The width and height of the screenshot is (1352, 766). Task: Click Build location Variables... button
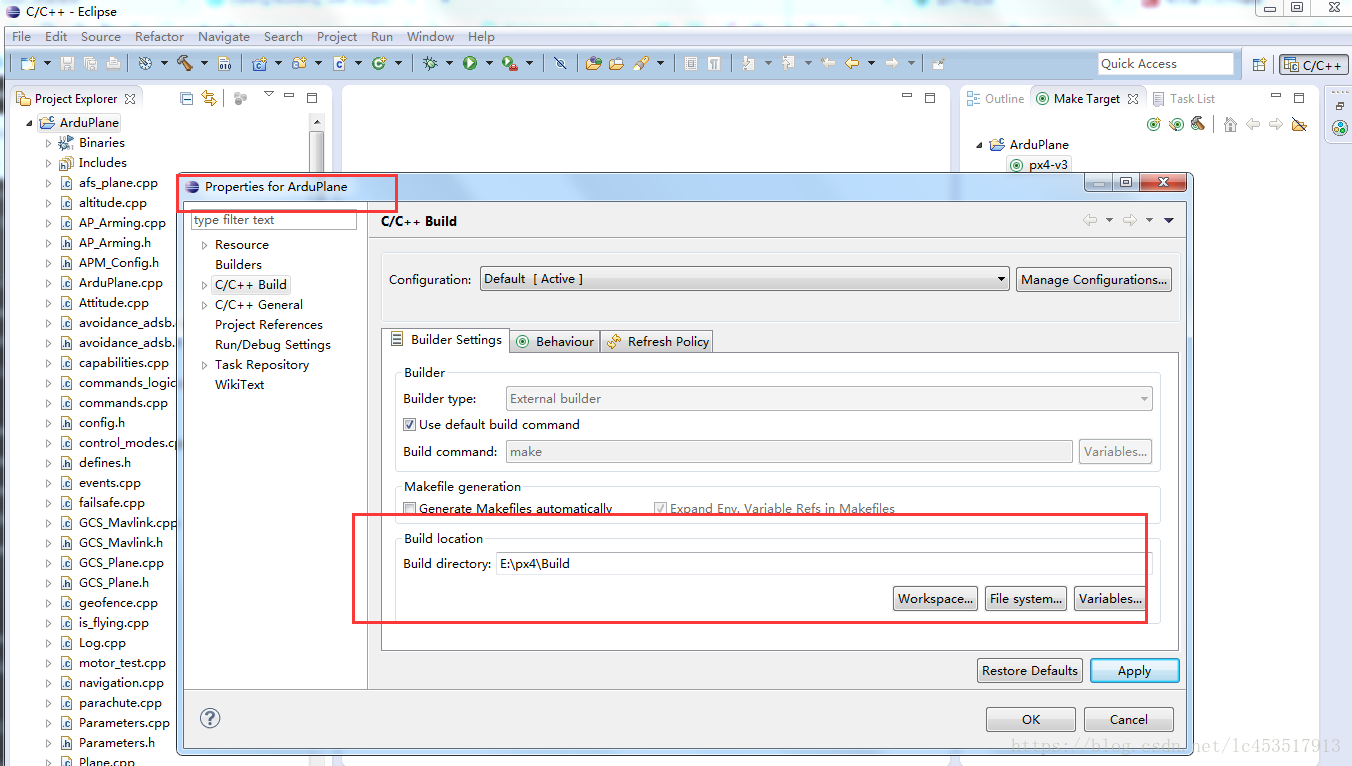point(1110,599)
